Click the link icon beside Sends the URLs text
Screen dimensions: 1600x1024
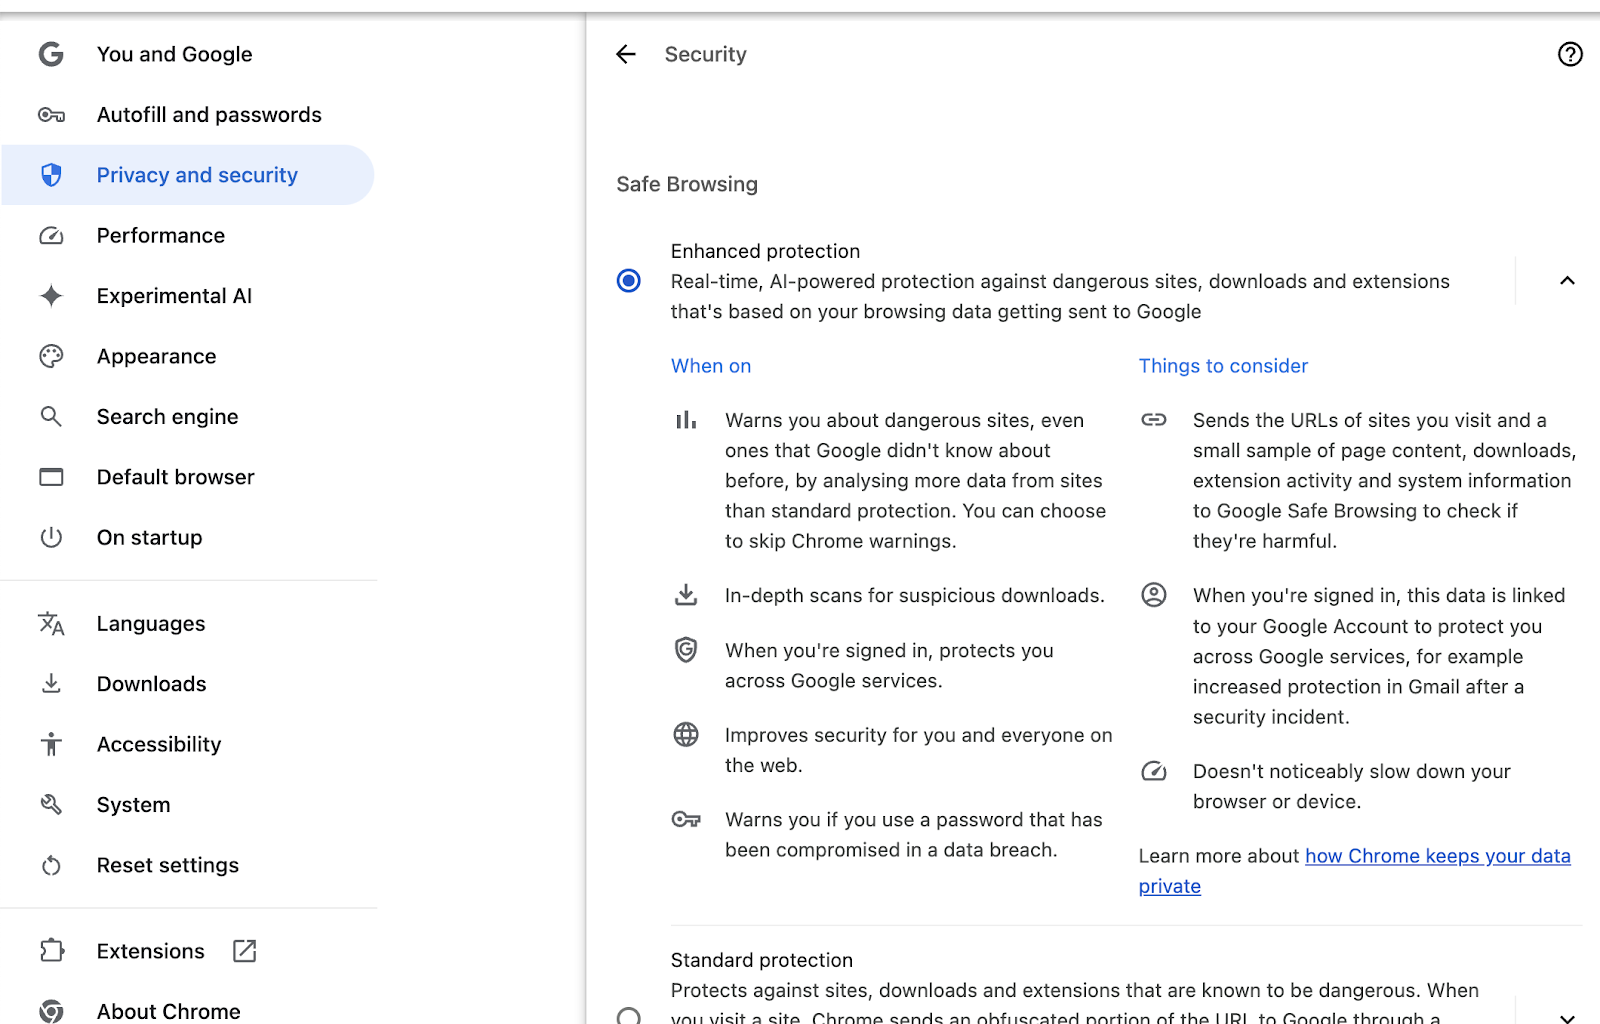pos(1154,420)
